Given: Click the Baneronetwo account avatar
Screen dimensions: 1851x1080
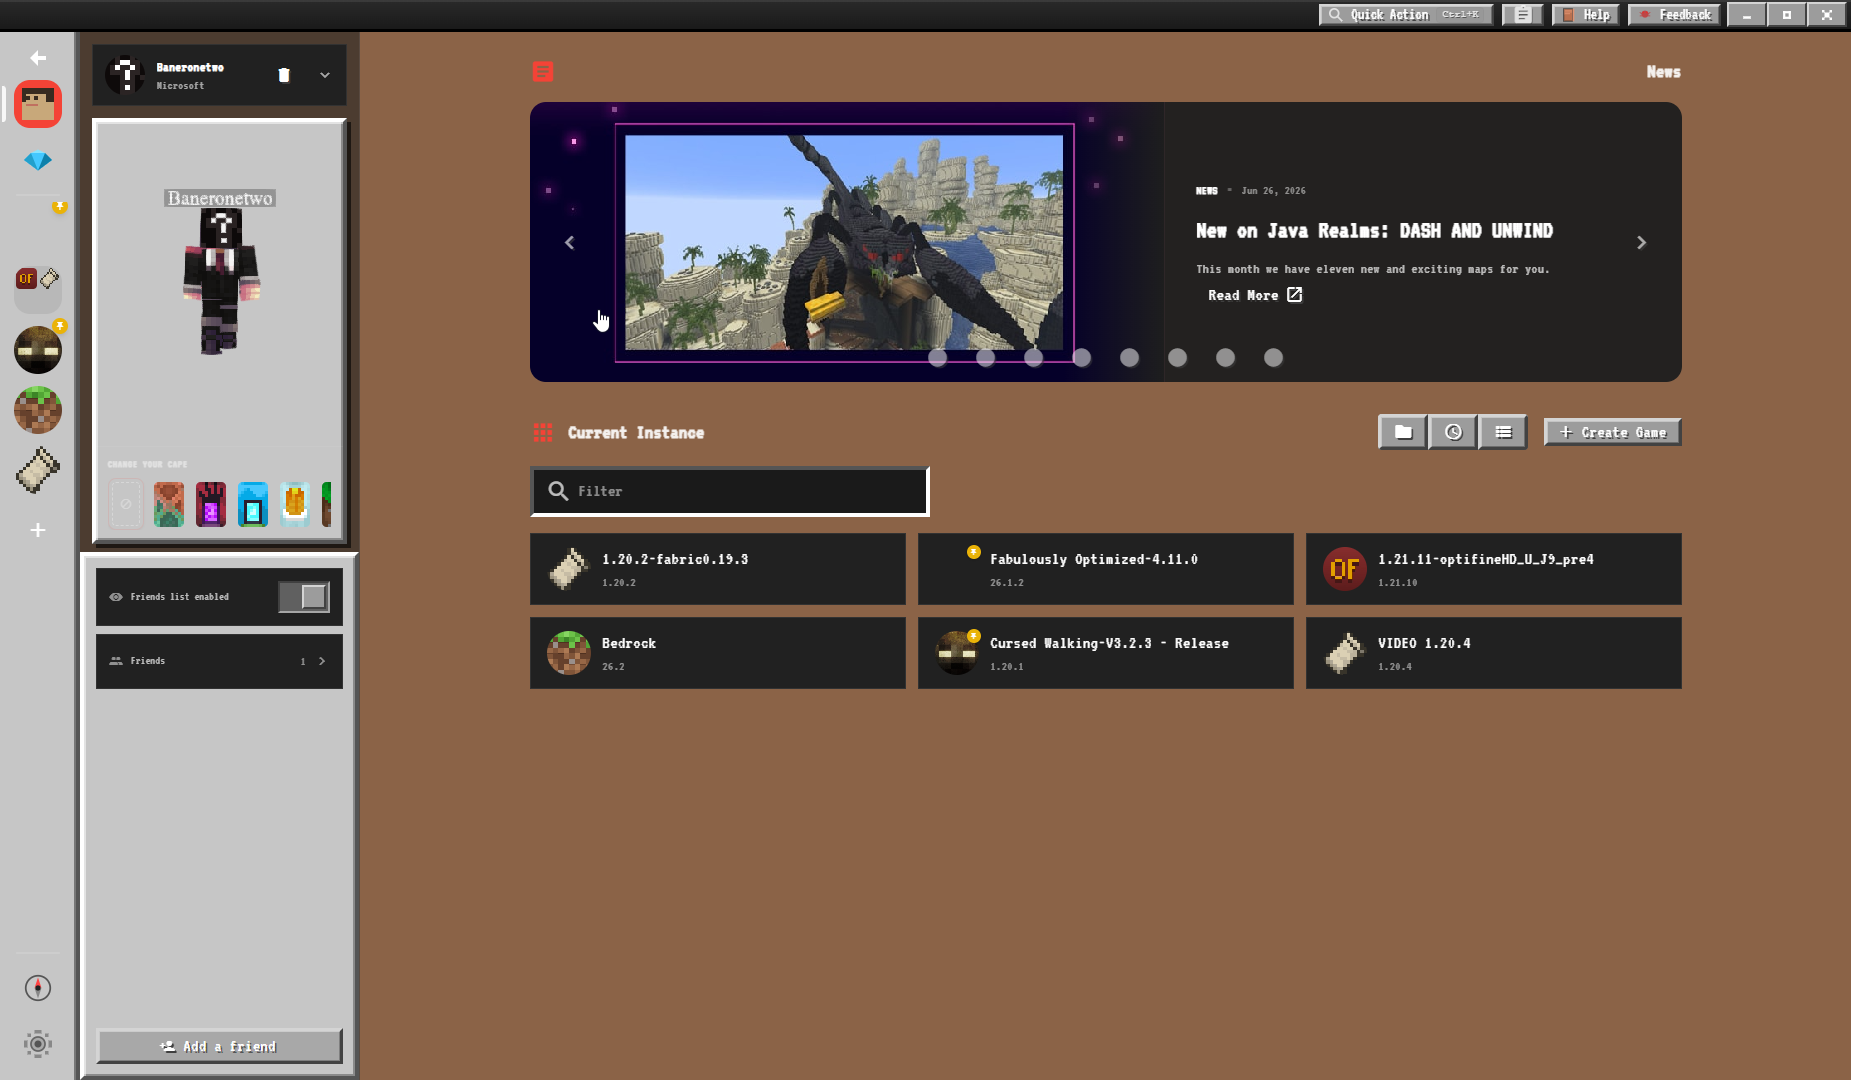Looking at the screenshot, I should tap(126, 75).
